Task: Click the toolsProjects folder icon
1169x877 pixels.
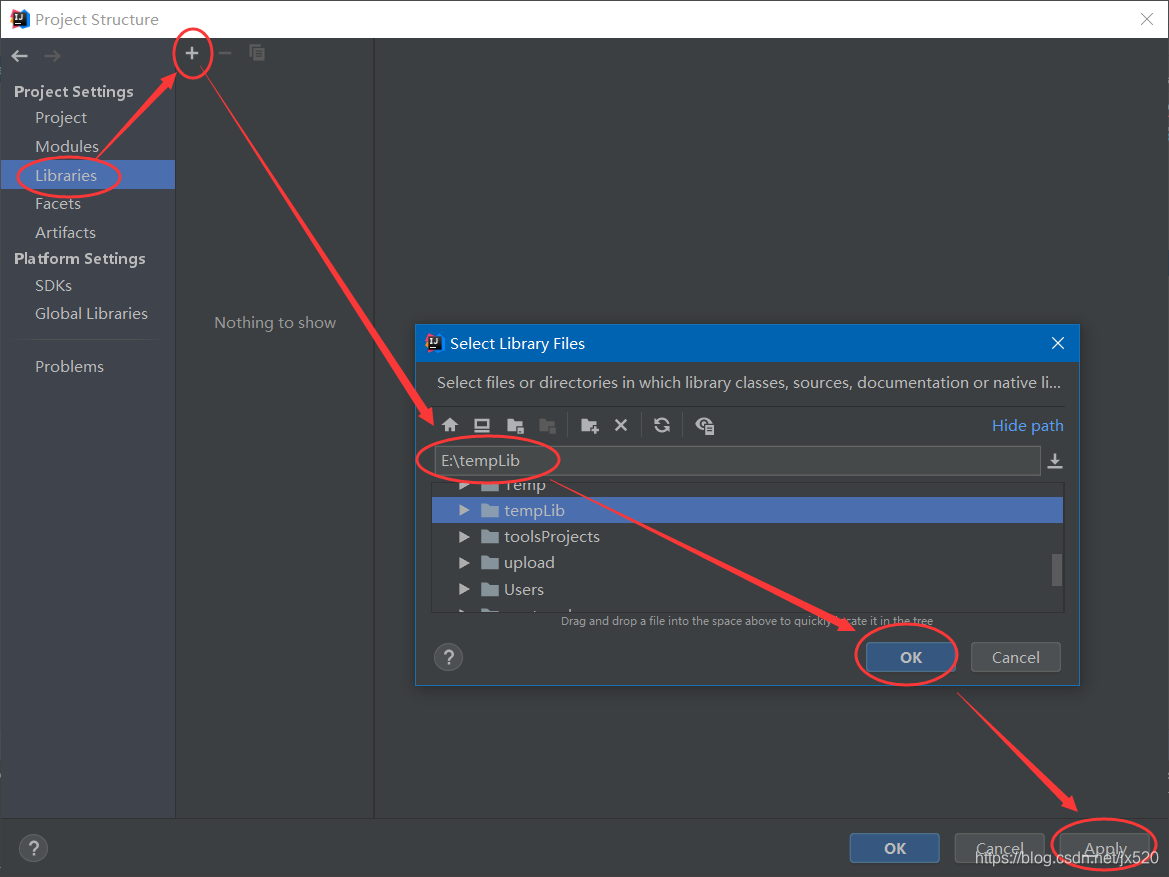Action: (490, 536)
